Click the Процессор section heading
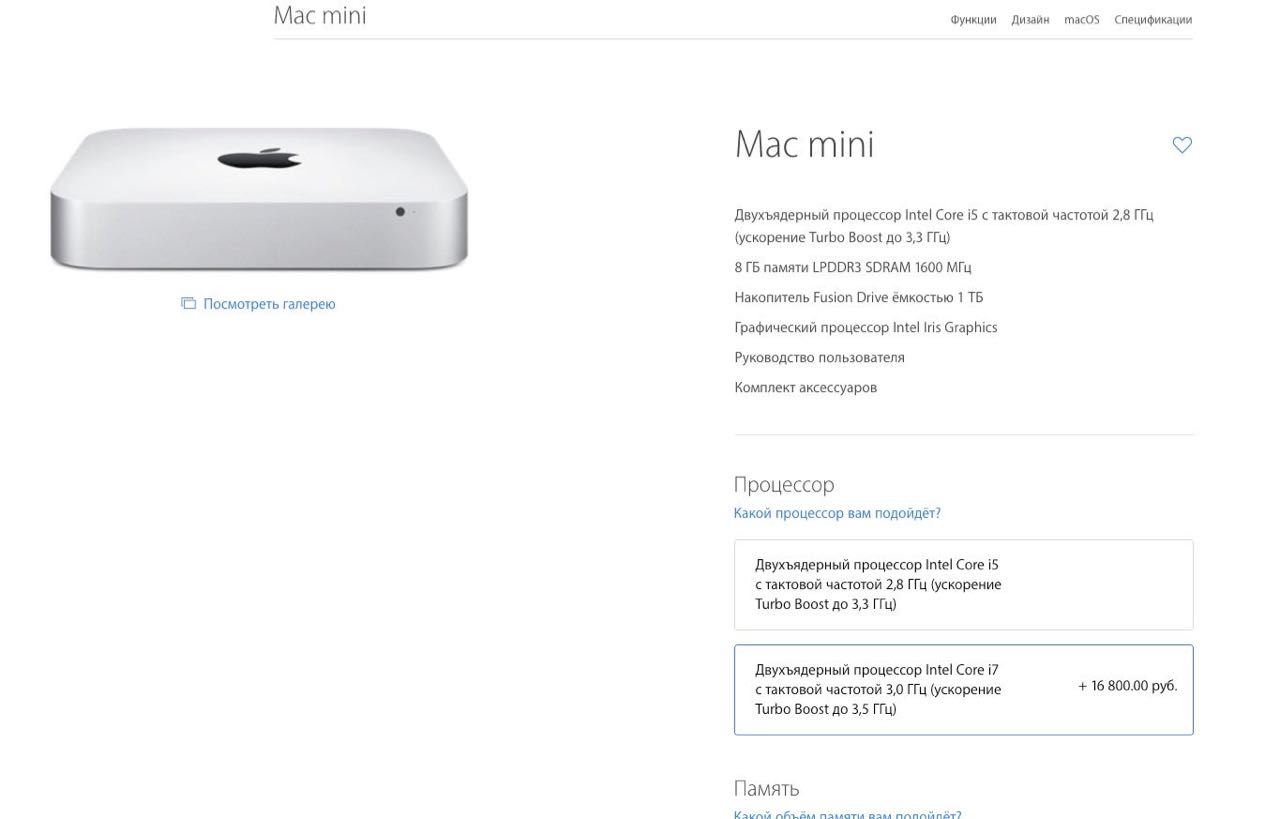This screenshot has height=819, width=1280. (x=784, y=484)
